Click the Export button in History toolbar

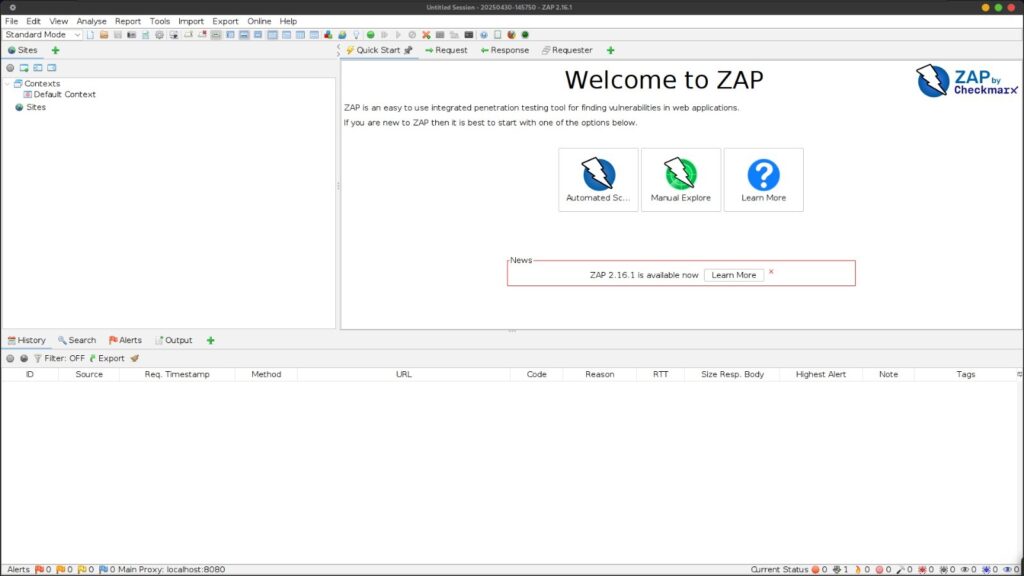click(106, 359)
